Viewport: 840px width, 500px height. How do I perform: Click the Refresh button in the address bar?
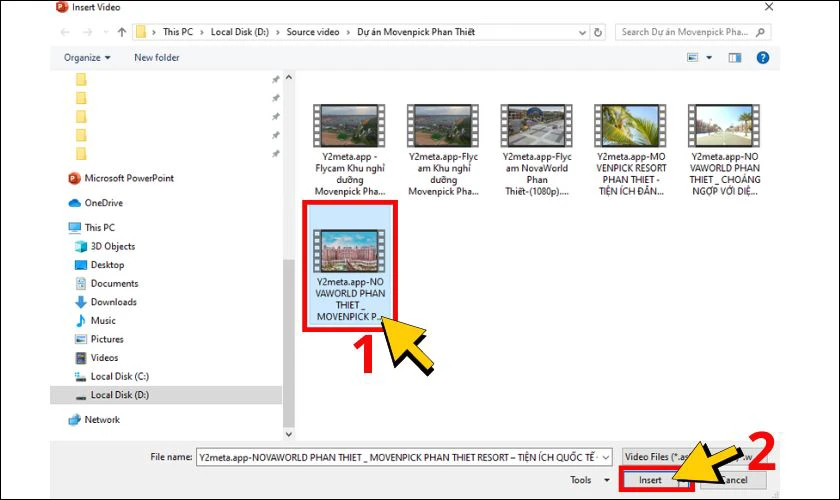(x=598, y=32)
